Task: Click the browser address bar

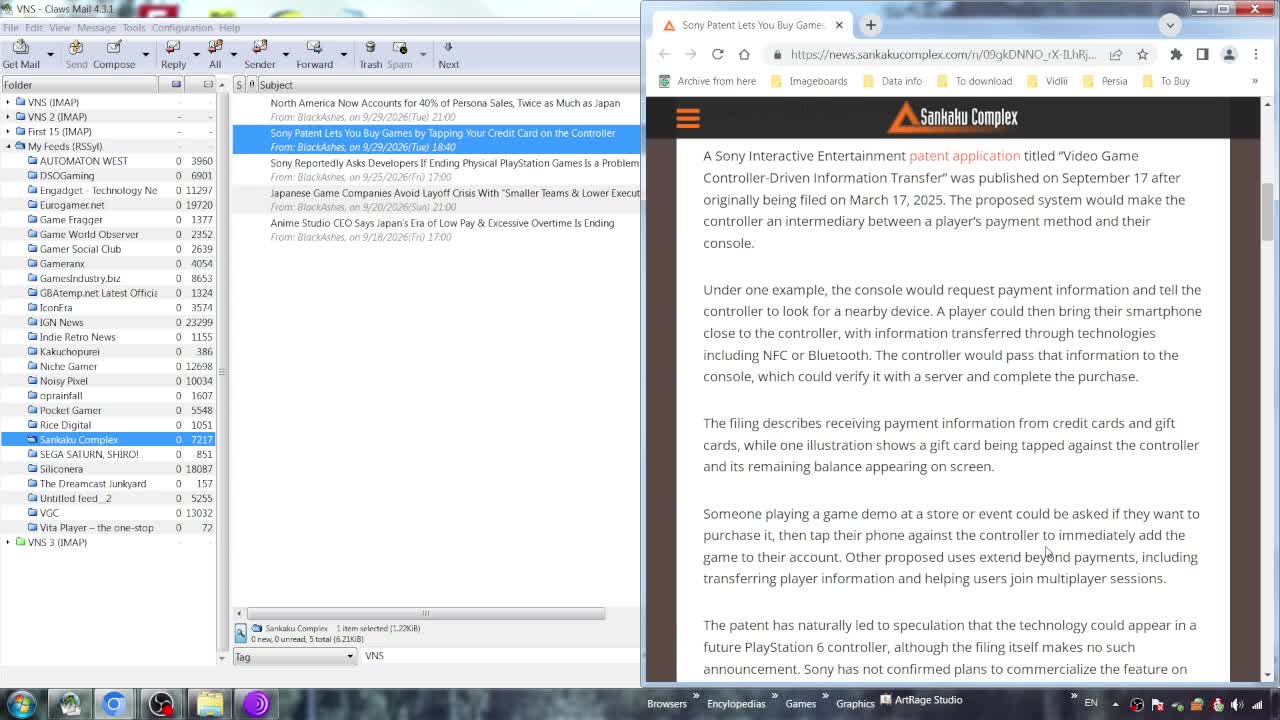Action: [x=942, y=54]
